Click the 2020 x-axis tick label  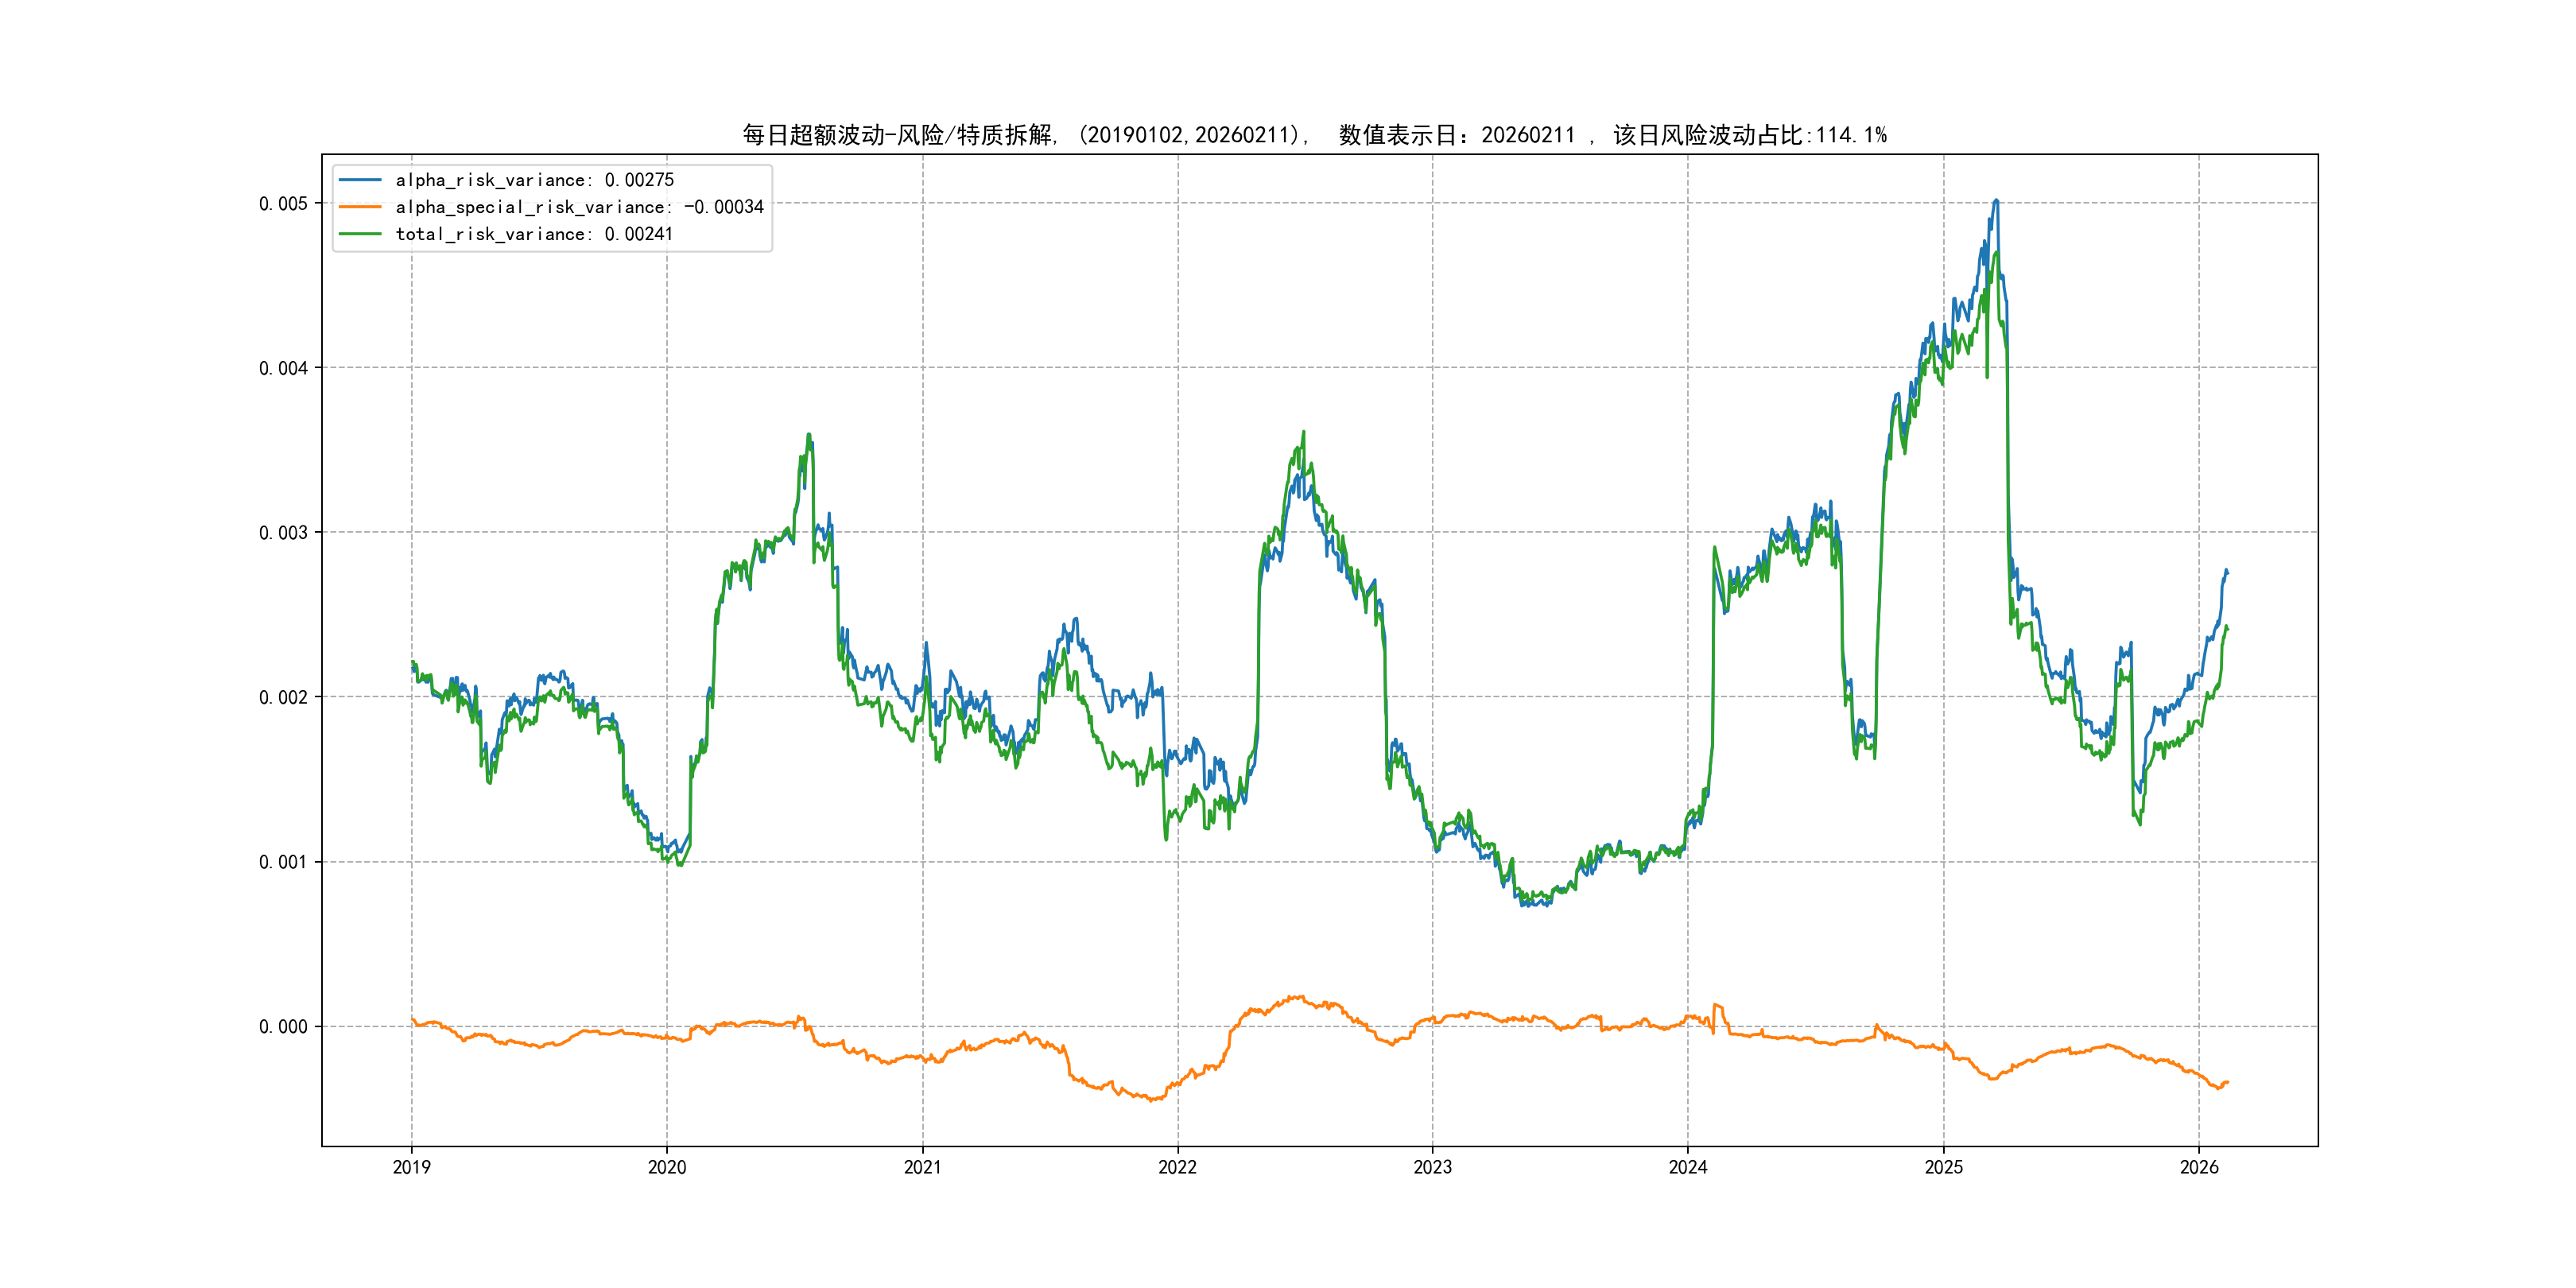667,1167
